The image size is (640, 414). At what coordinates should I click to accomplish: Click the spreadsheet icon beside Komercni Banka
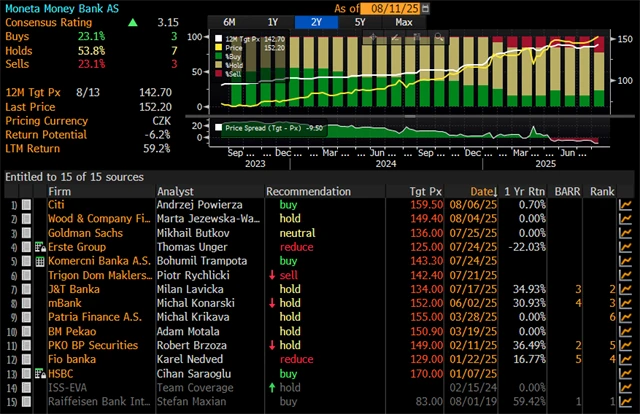(x=39, y=260)
